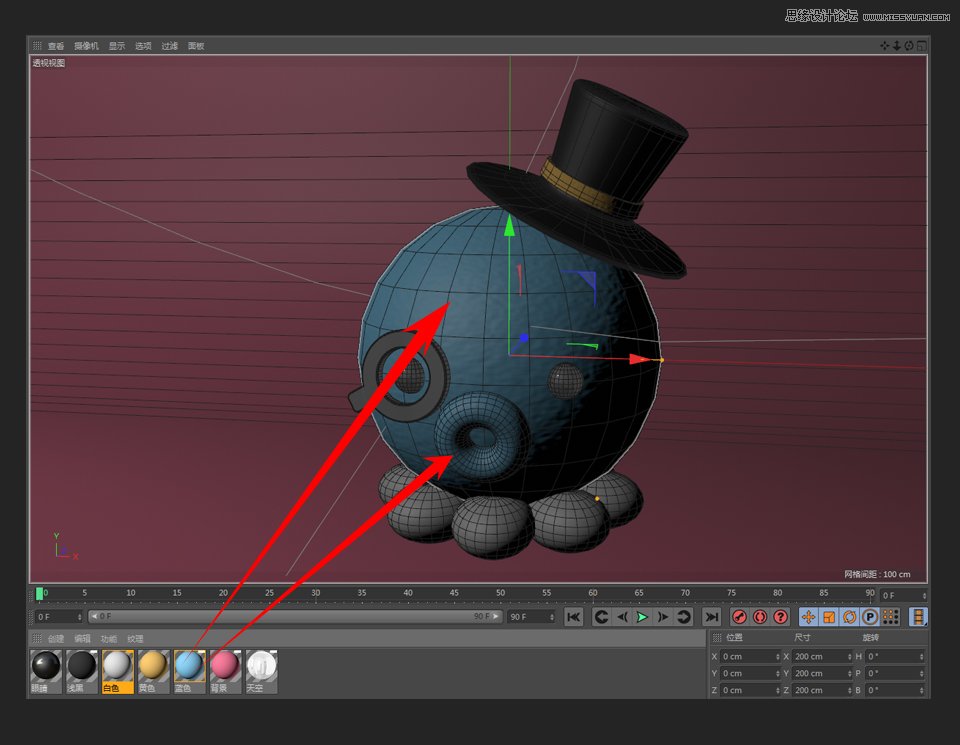Click the keyframe selection question-mark icon
This screenshot has height=745, width=960.
coord(781,617)
